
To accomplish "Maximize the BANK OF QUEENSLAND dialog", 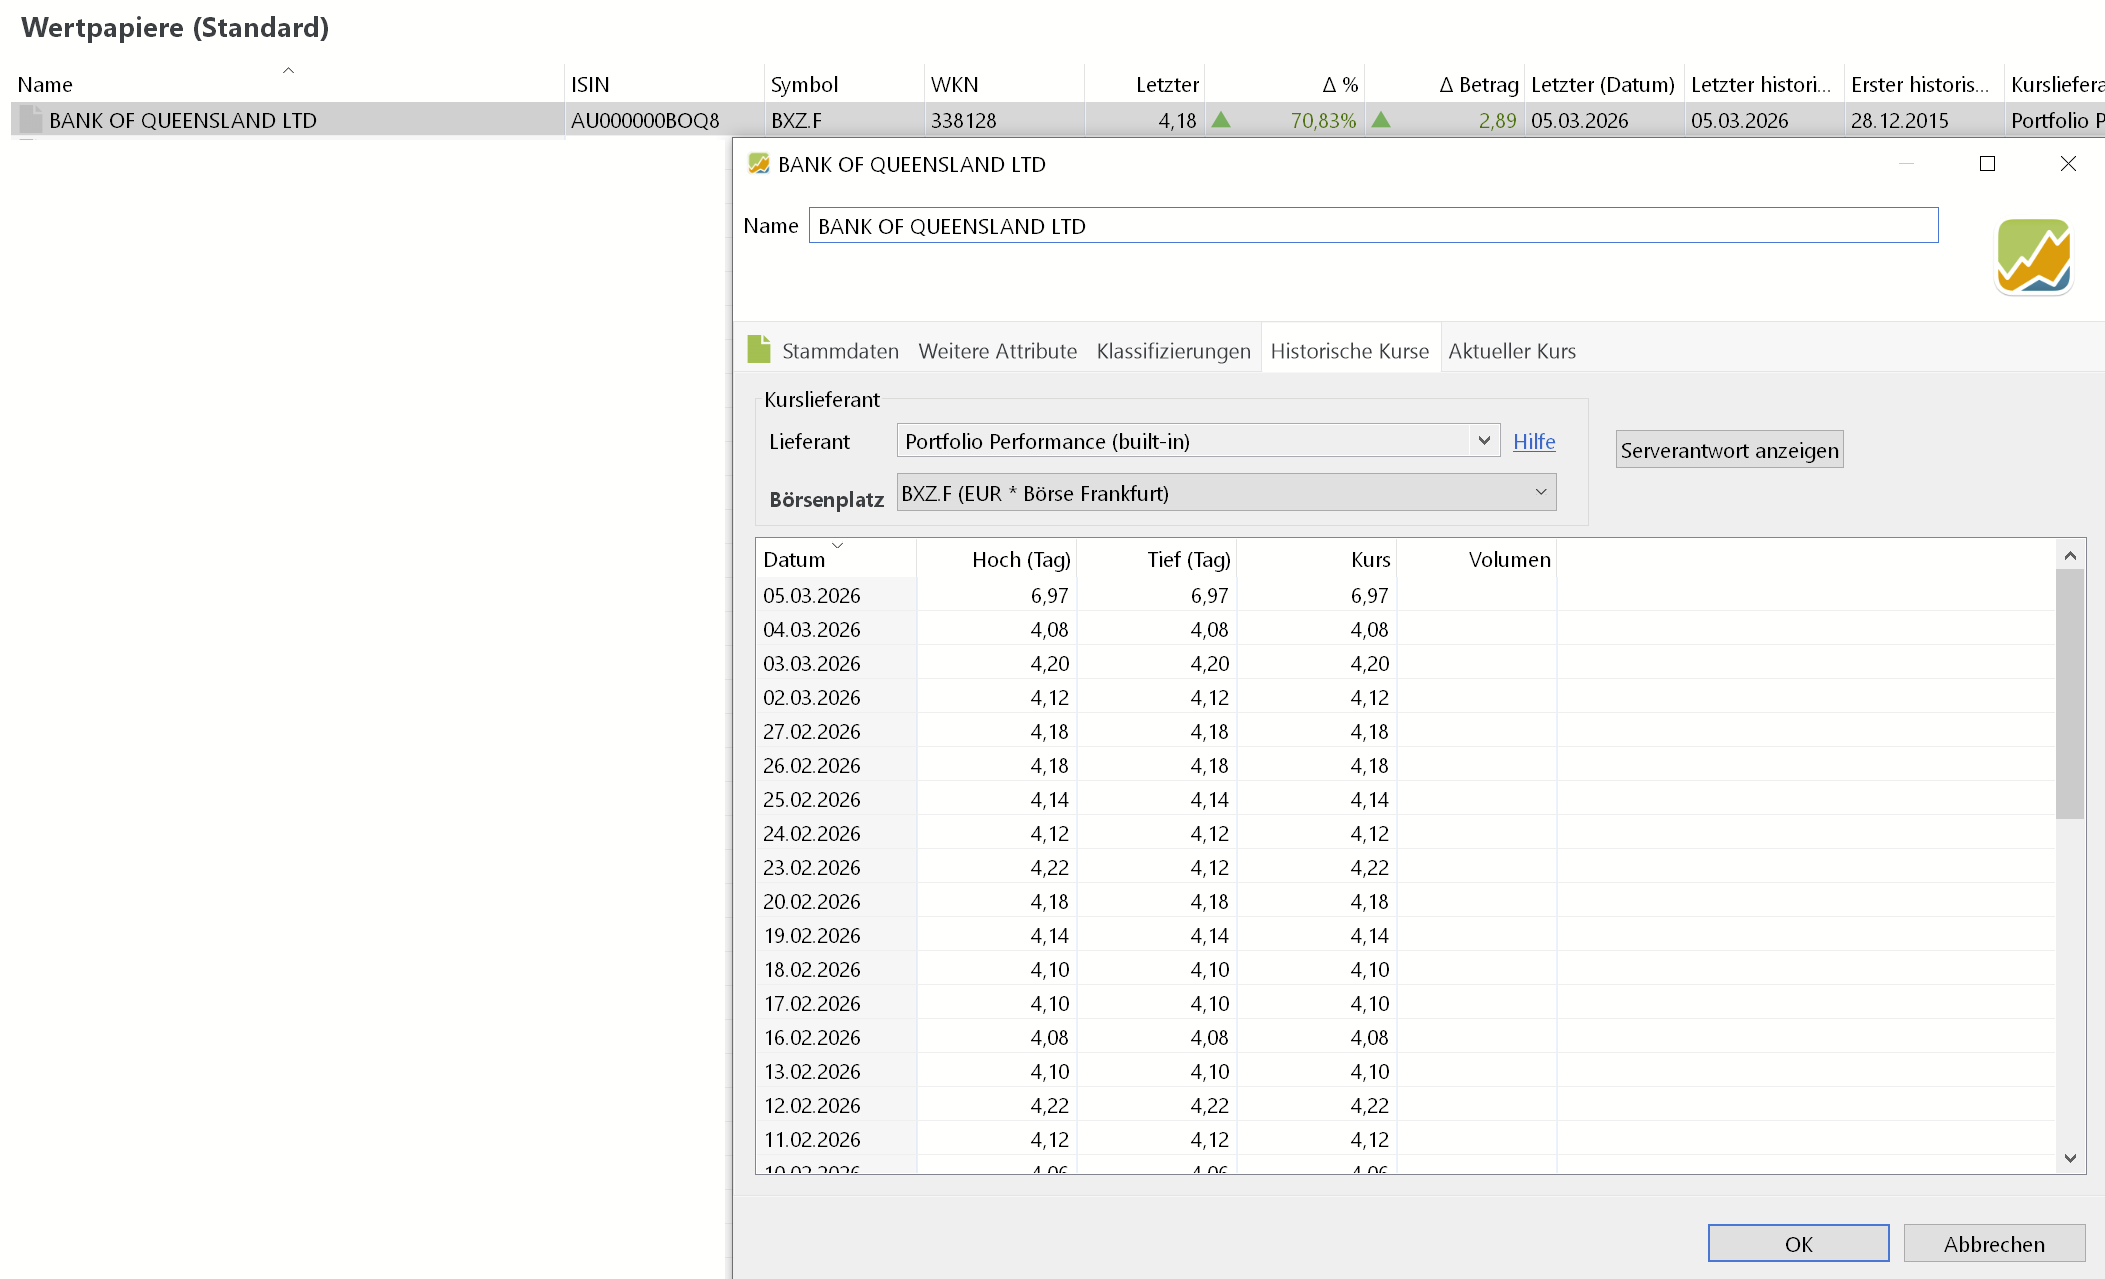I will (x=1987, y=164).
